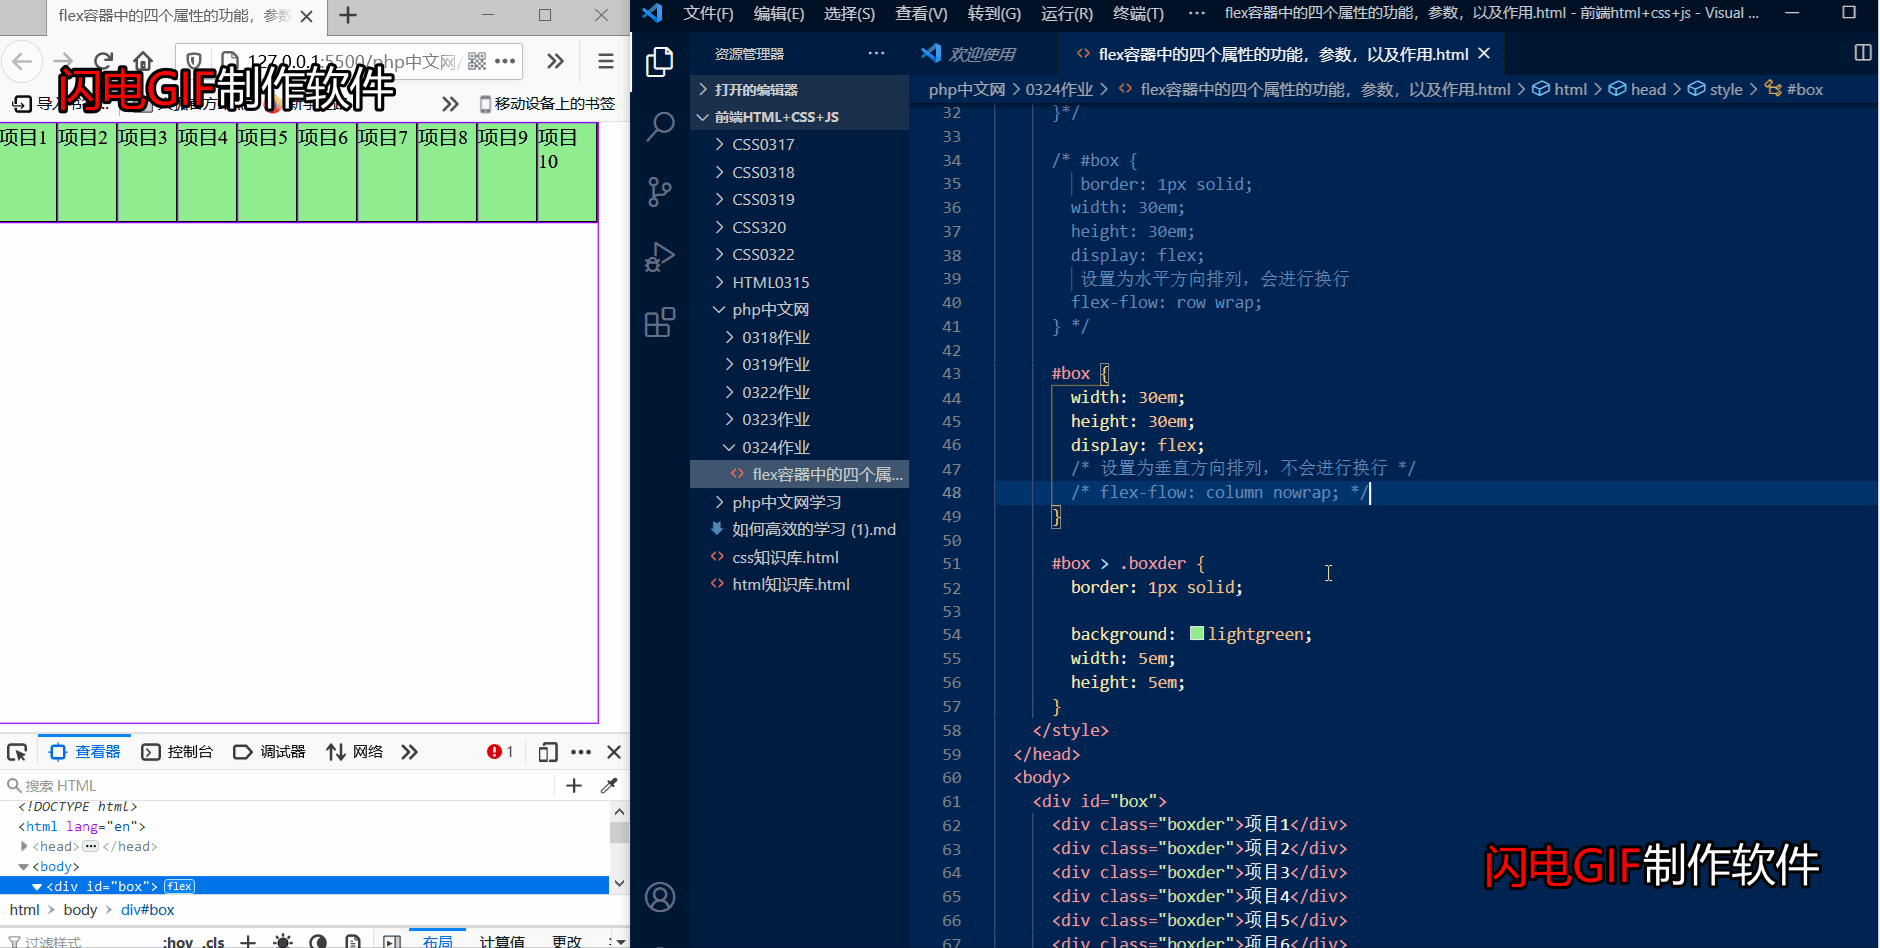Click the lightgreen color swatch on line 54
Image resolution: width=1880 pixels, height=948 pixels.
[1196, 633]
